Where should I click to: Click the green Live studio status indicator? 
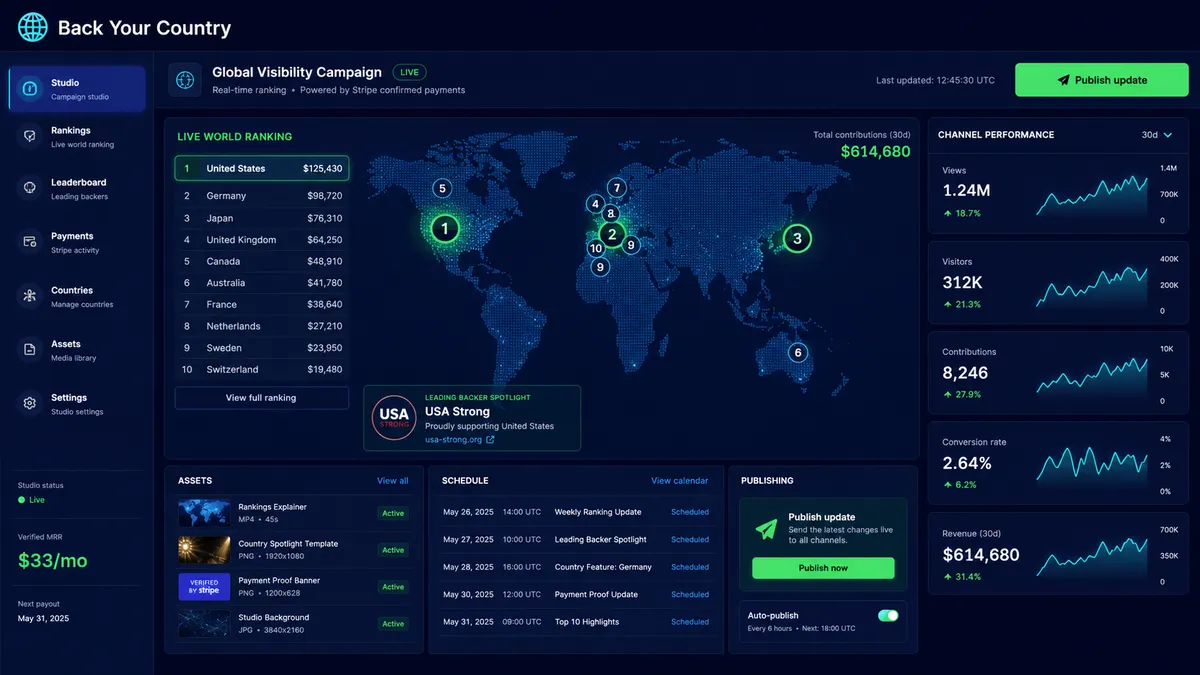31,500
